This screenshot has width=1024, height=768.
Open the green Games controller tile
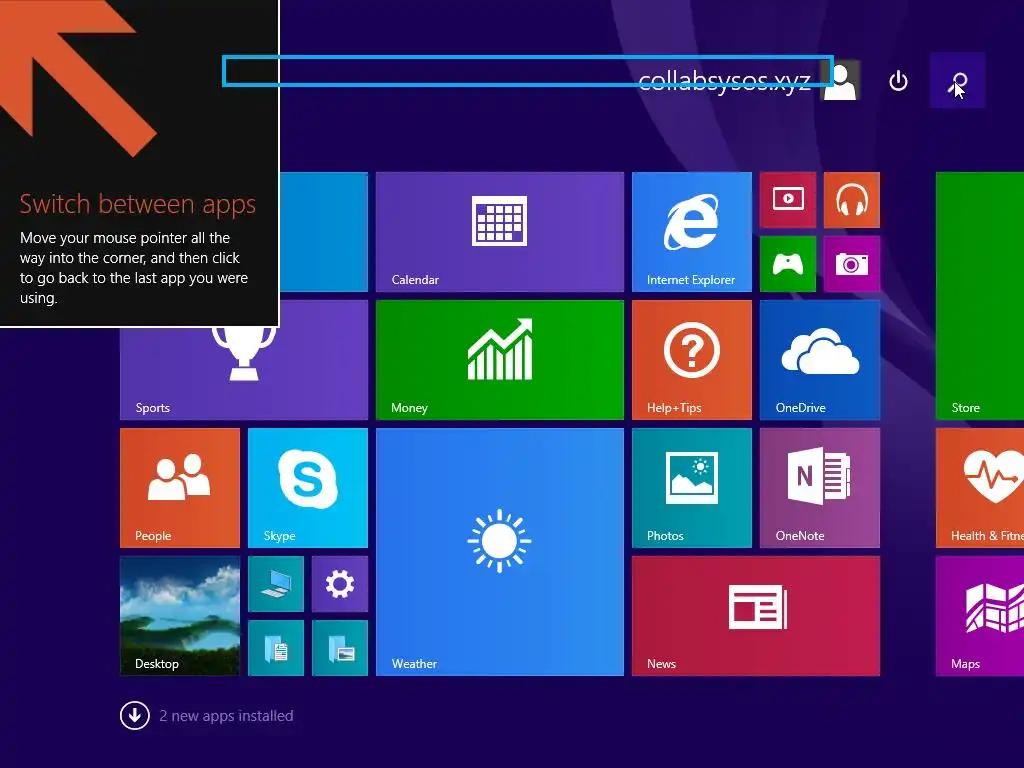[x=788, y=264]
